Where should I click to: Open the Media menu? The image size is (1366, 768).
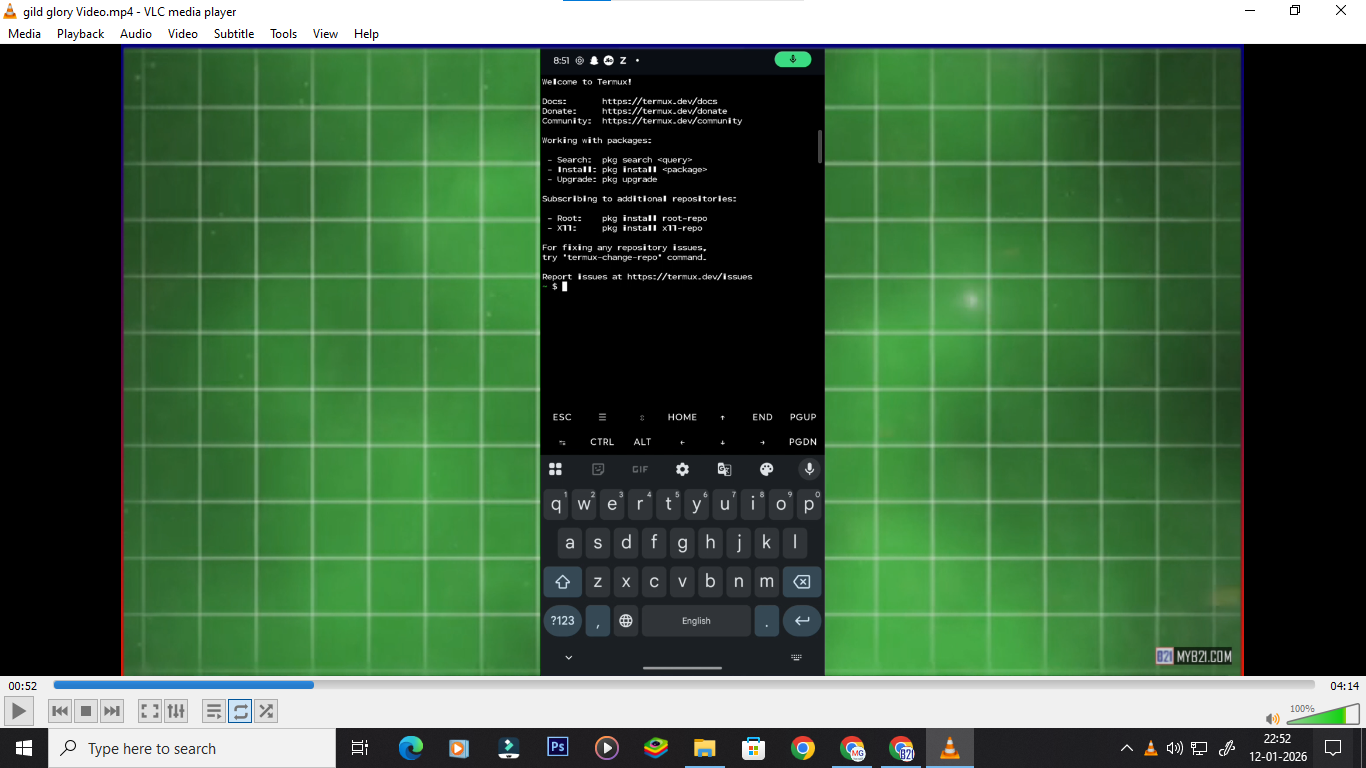tap(24, 33)
